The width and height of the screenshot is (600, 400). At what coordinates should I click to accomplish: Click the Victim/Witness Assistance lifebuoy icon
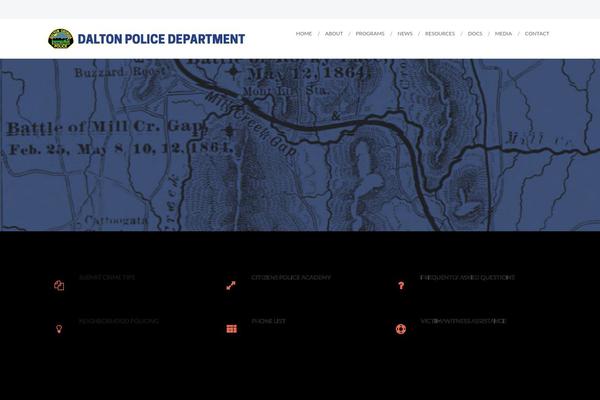[401, 329]
